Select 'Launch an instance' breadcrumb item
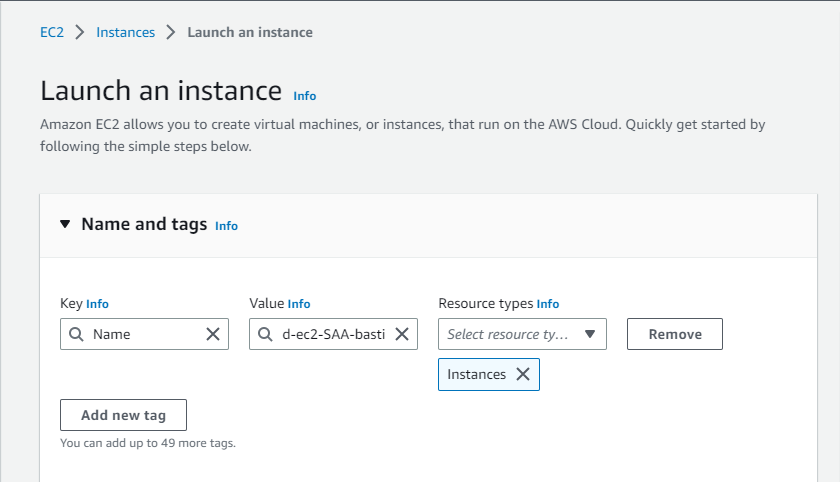The width and height of the screenshot is (840, 482). (250, 32)
